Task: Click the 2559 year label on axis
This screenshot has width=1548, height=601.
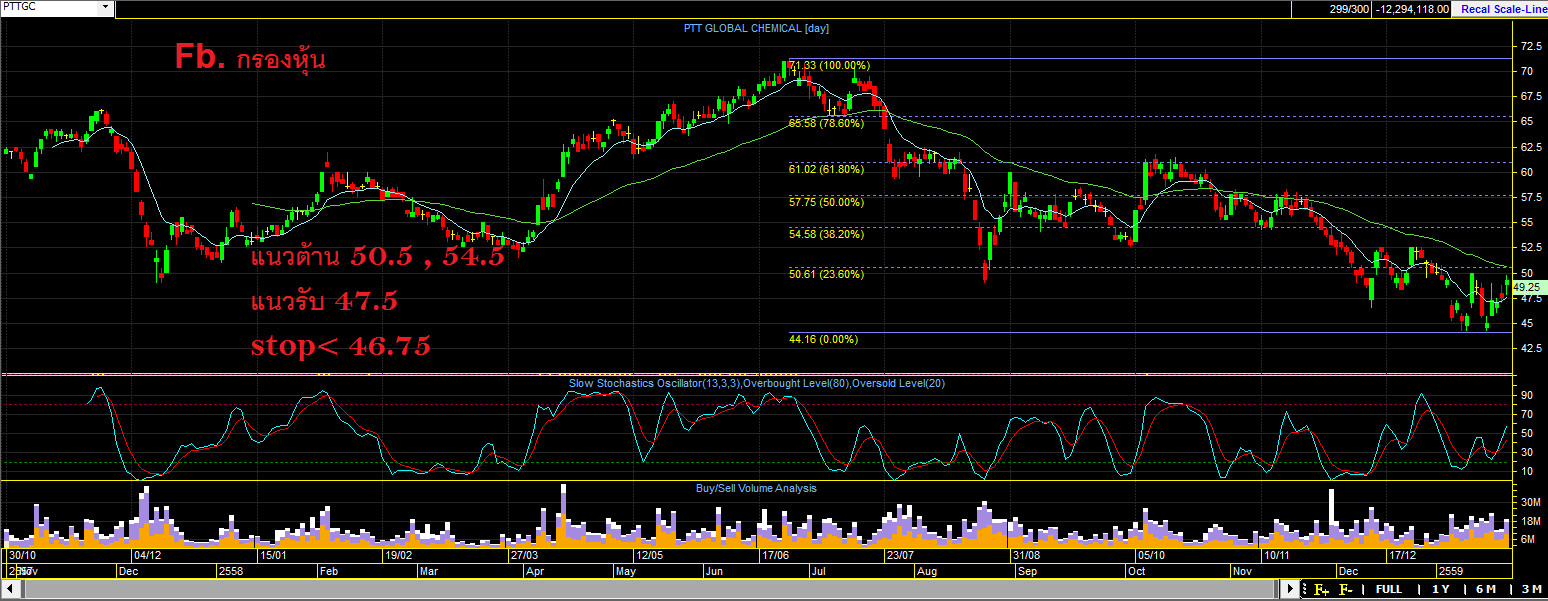Action: pos(1450,571)
